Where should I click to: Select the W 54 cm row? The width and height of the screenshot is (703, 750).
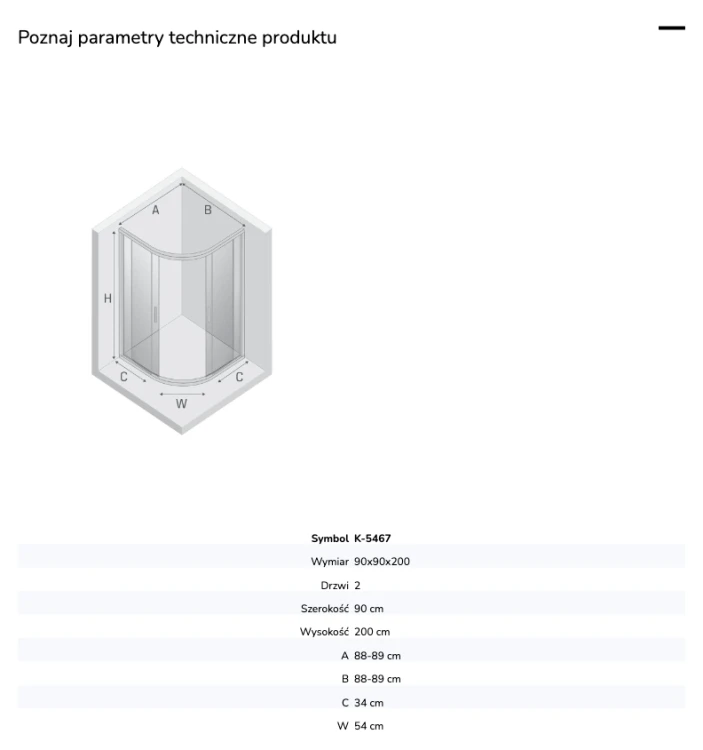coord(352,726)
